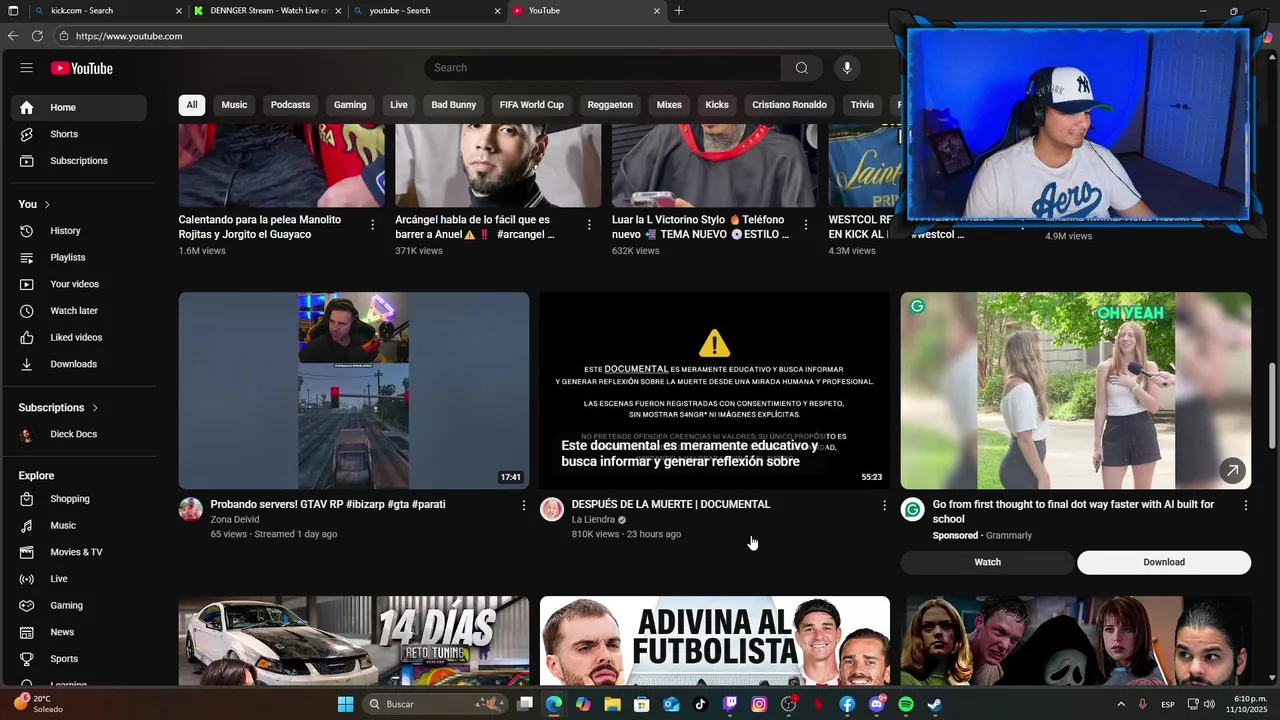This screenshot has height=720, width=1280.
Task: Open the ADIVINA AL FUTBOLISTA video thumbnail
Action: click(x=714, y=641)
